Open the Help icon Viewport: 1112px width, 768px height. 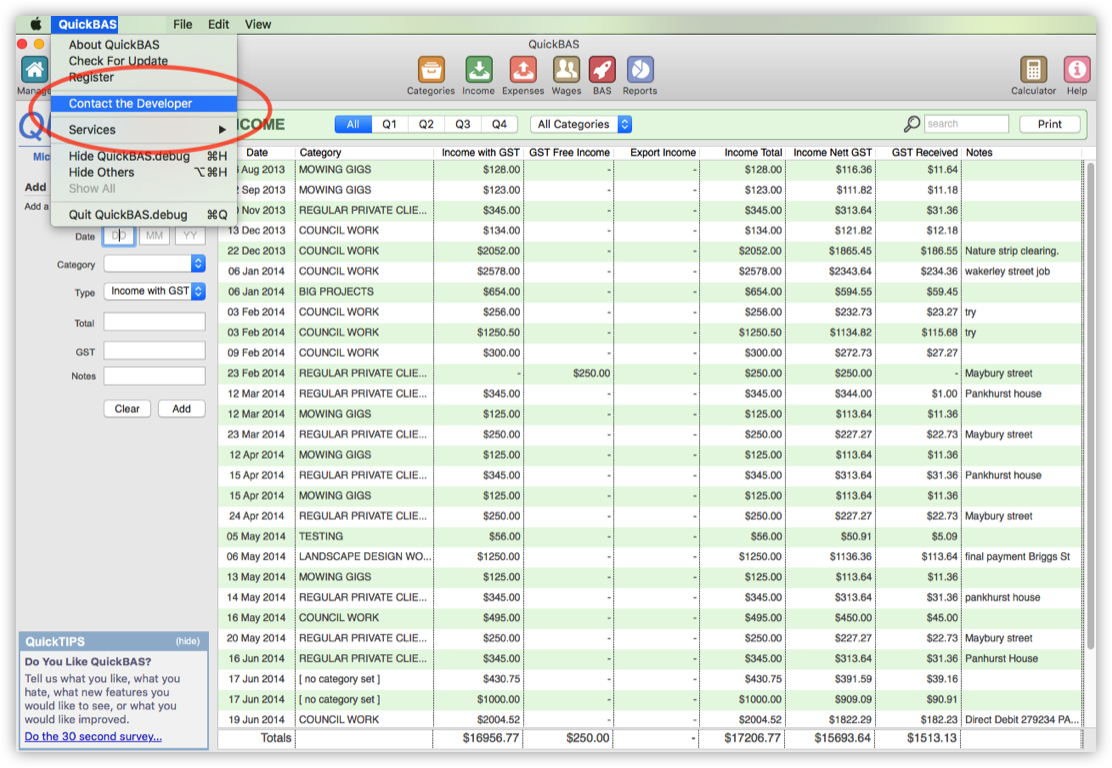1077,70
